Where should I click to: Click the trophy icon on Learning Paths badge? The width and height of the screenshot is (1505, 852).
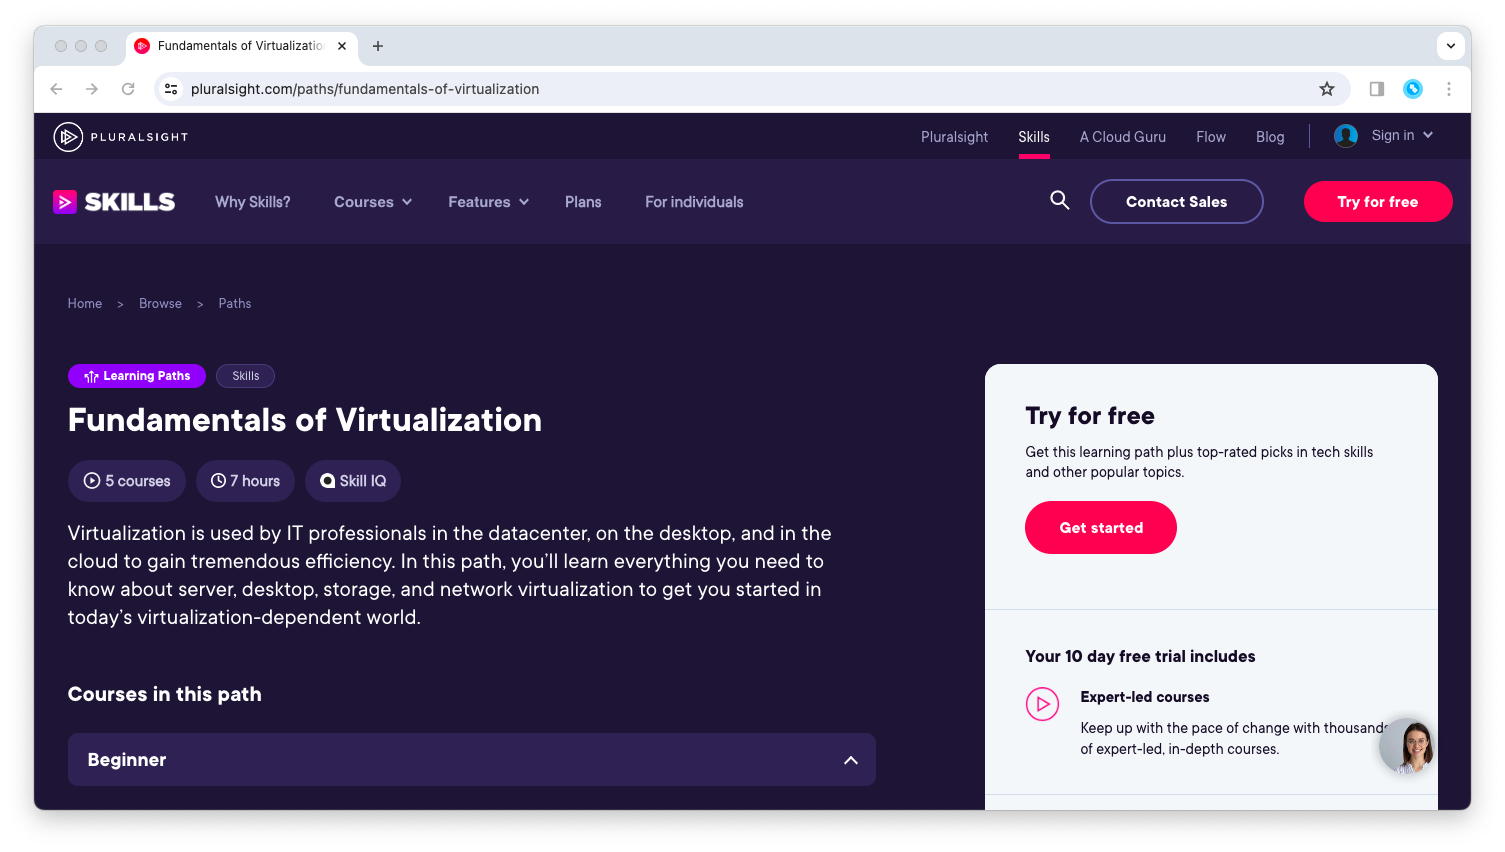pos(92,375)
